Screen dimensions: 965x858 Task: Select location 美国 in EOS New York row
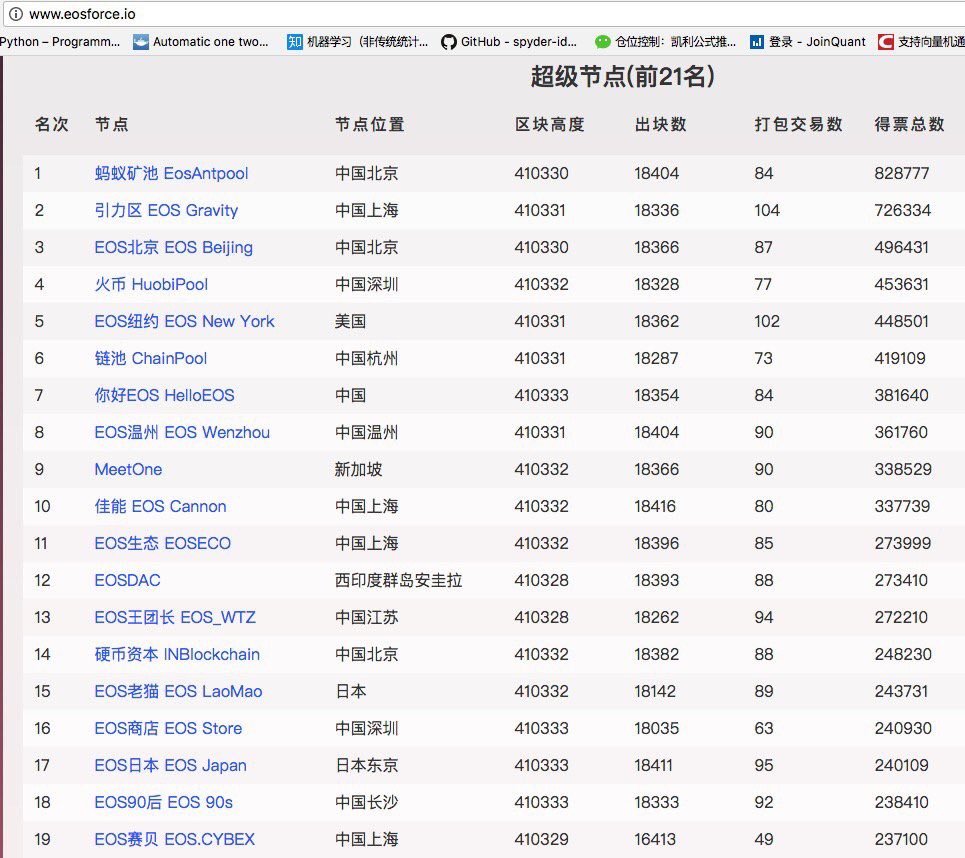click(x=350, y=321)
